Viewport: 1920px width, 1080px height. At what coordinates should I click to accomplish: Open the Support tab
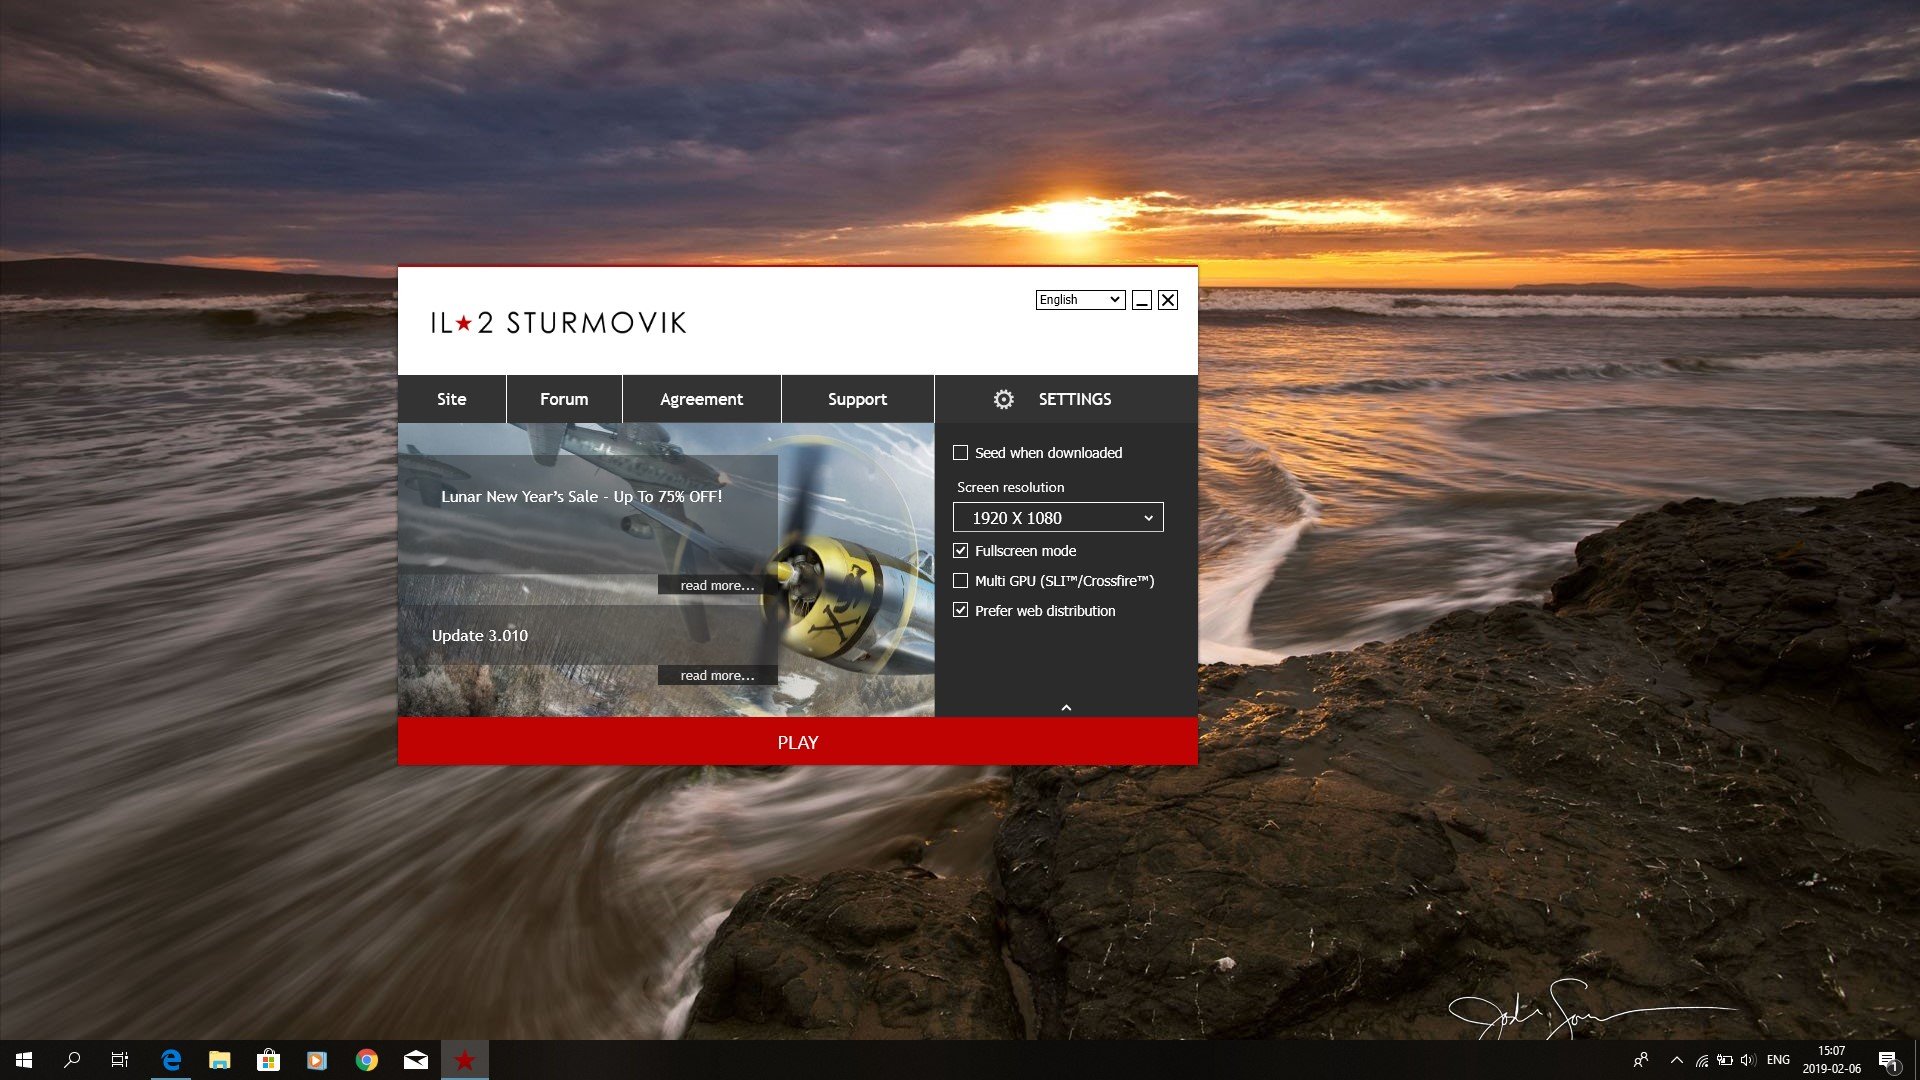click(857, 399)
